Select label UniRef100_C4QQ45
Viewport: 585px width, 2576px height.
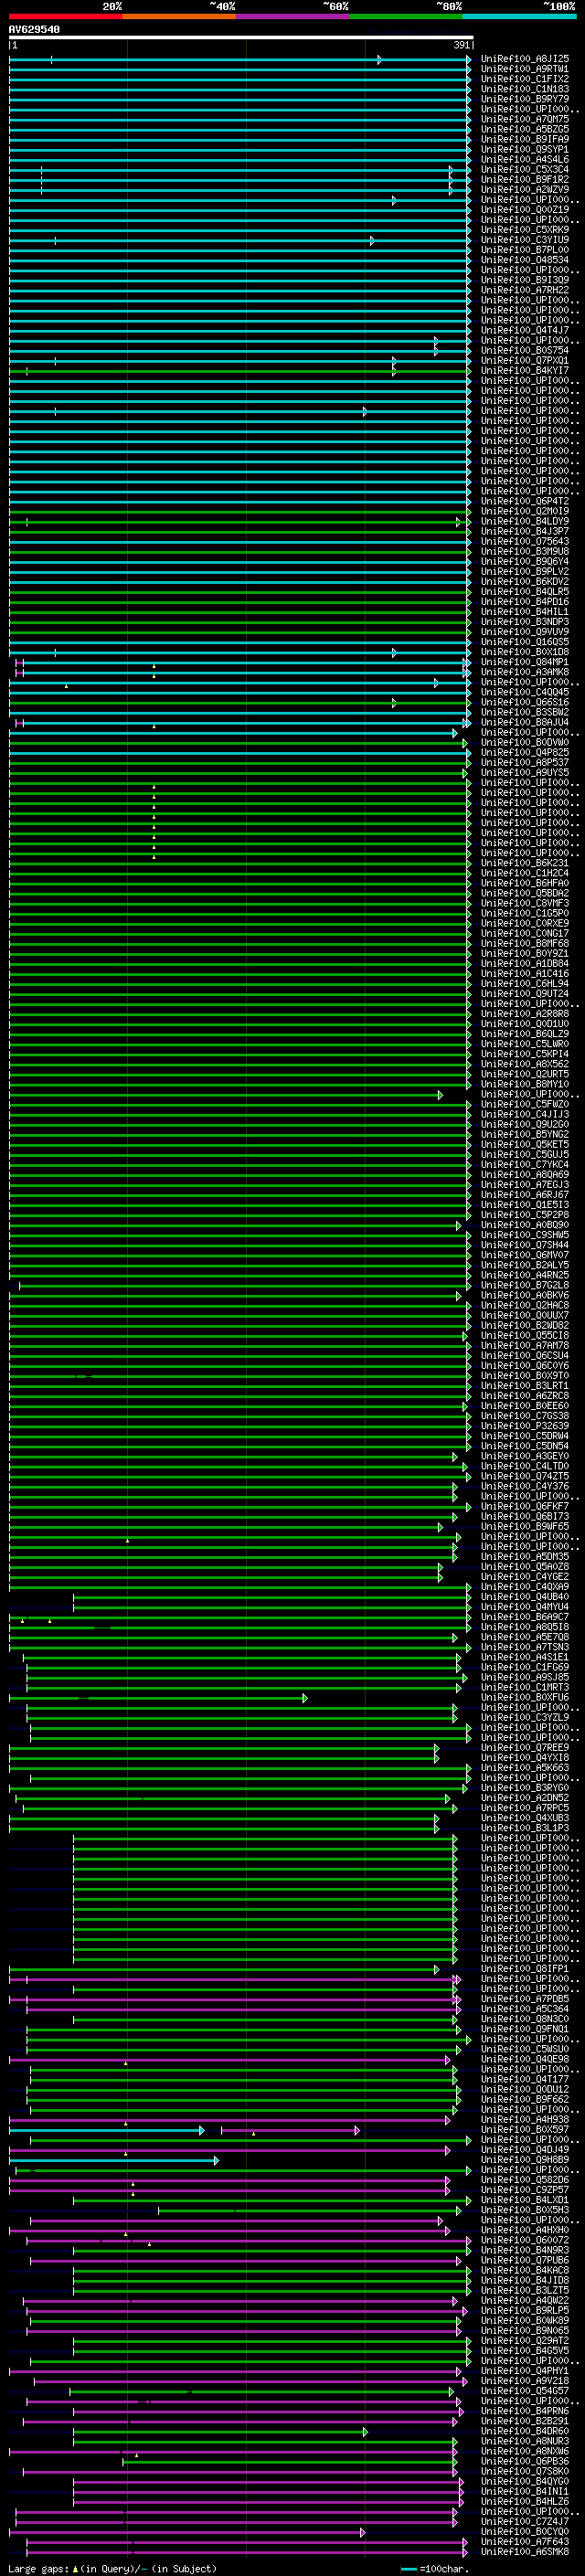525,692
